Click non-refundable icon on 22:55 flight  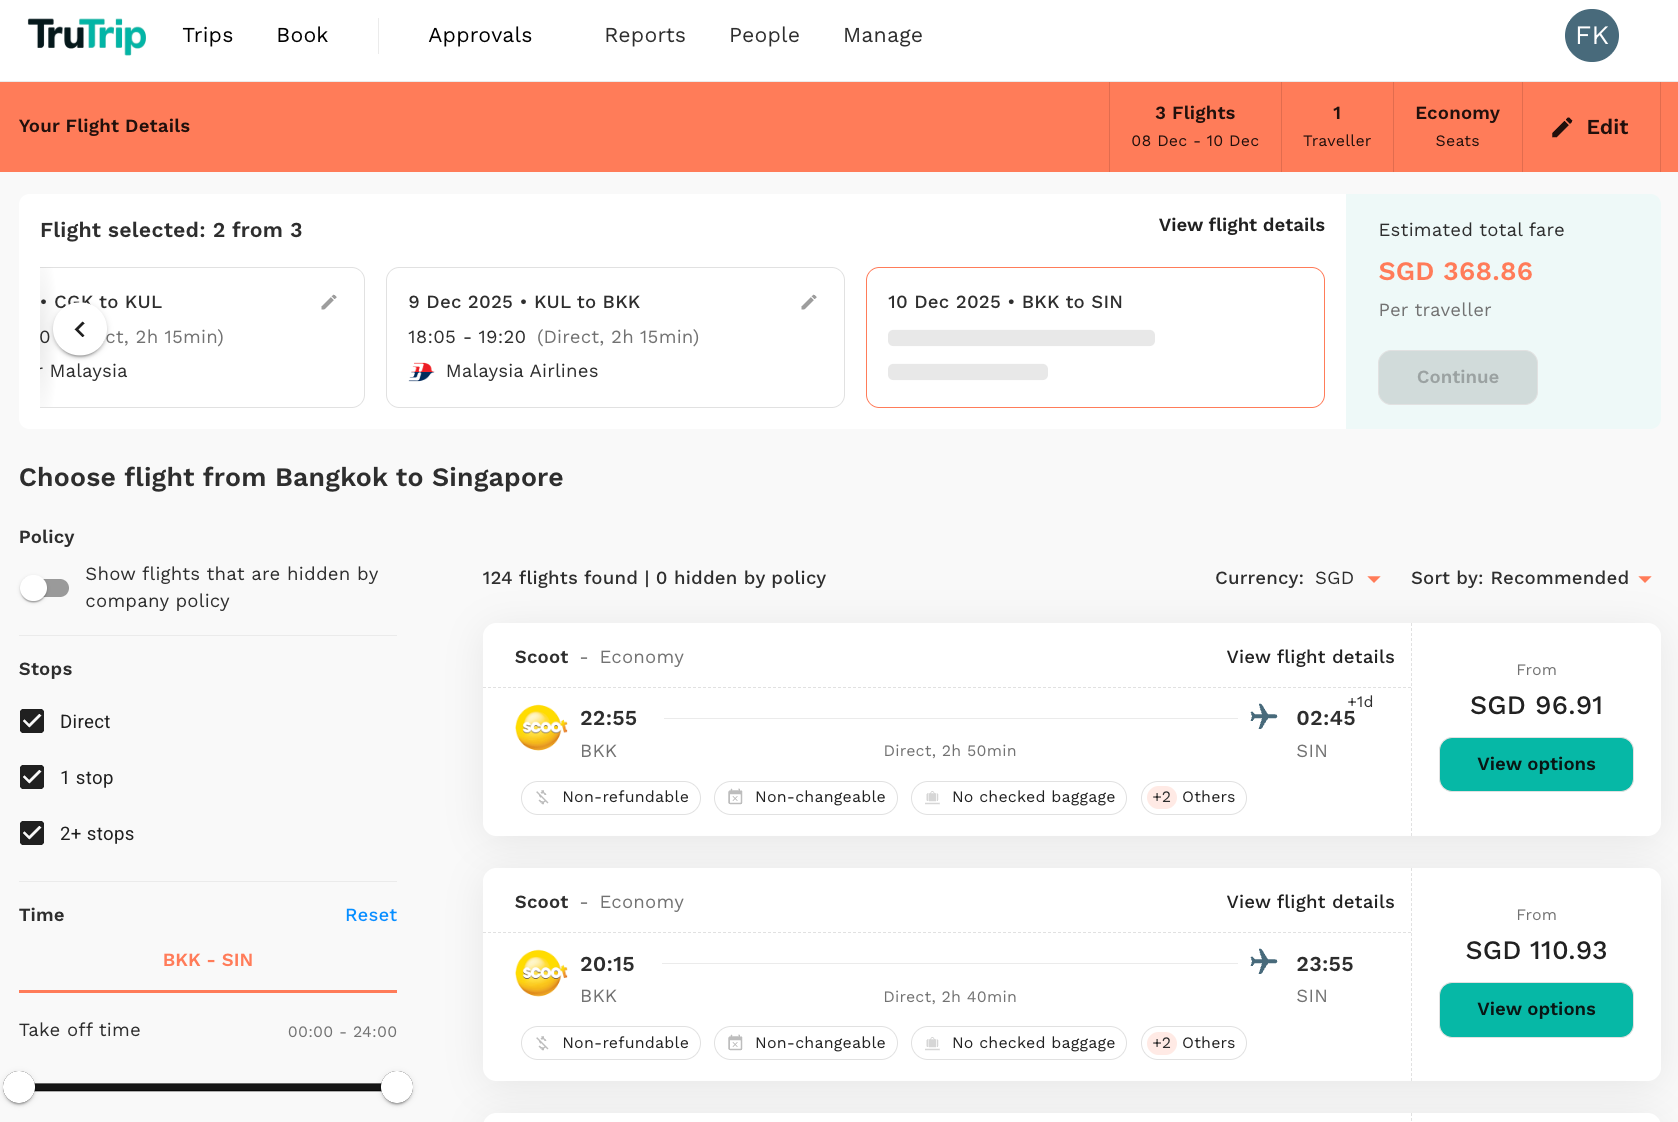pos(542,797)
